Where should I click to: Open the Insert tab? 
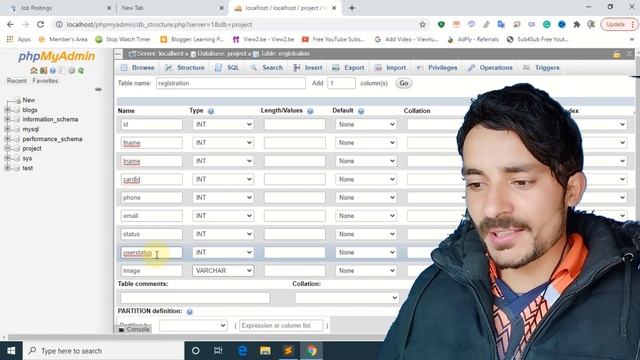tap(308, 68)
